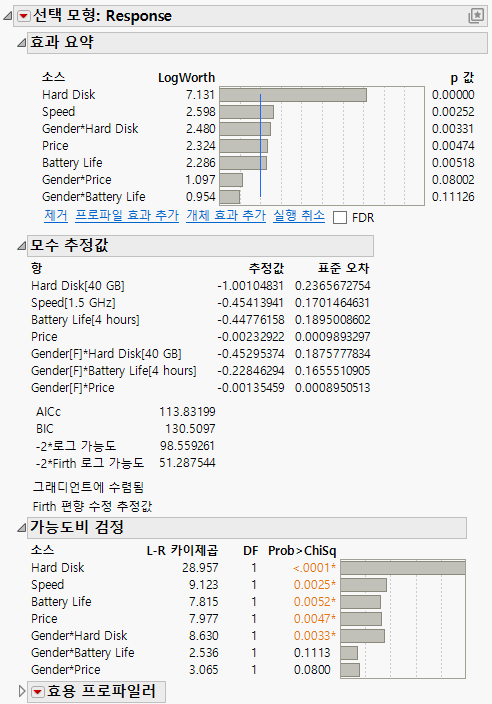Open red triangle menu for 선택 모형: Response
492x704 pixels.
pyautogui.click(x=23, y=17)
